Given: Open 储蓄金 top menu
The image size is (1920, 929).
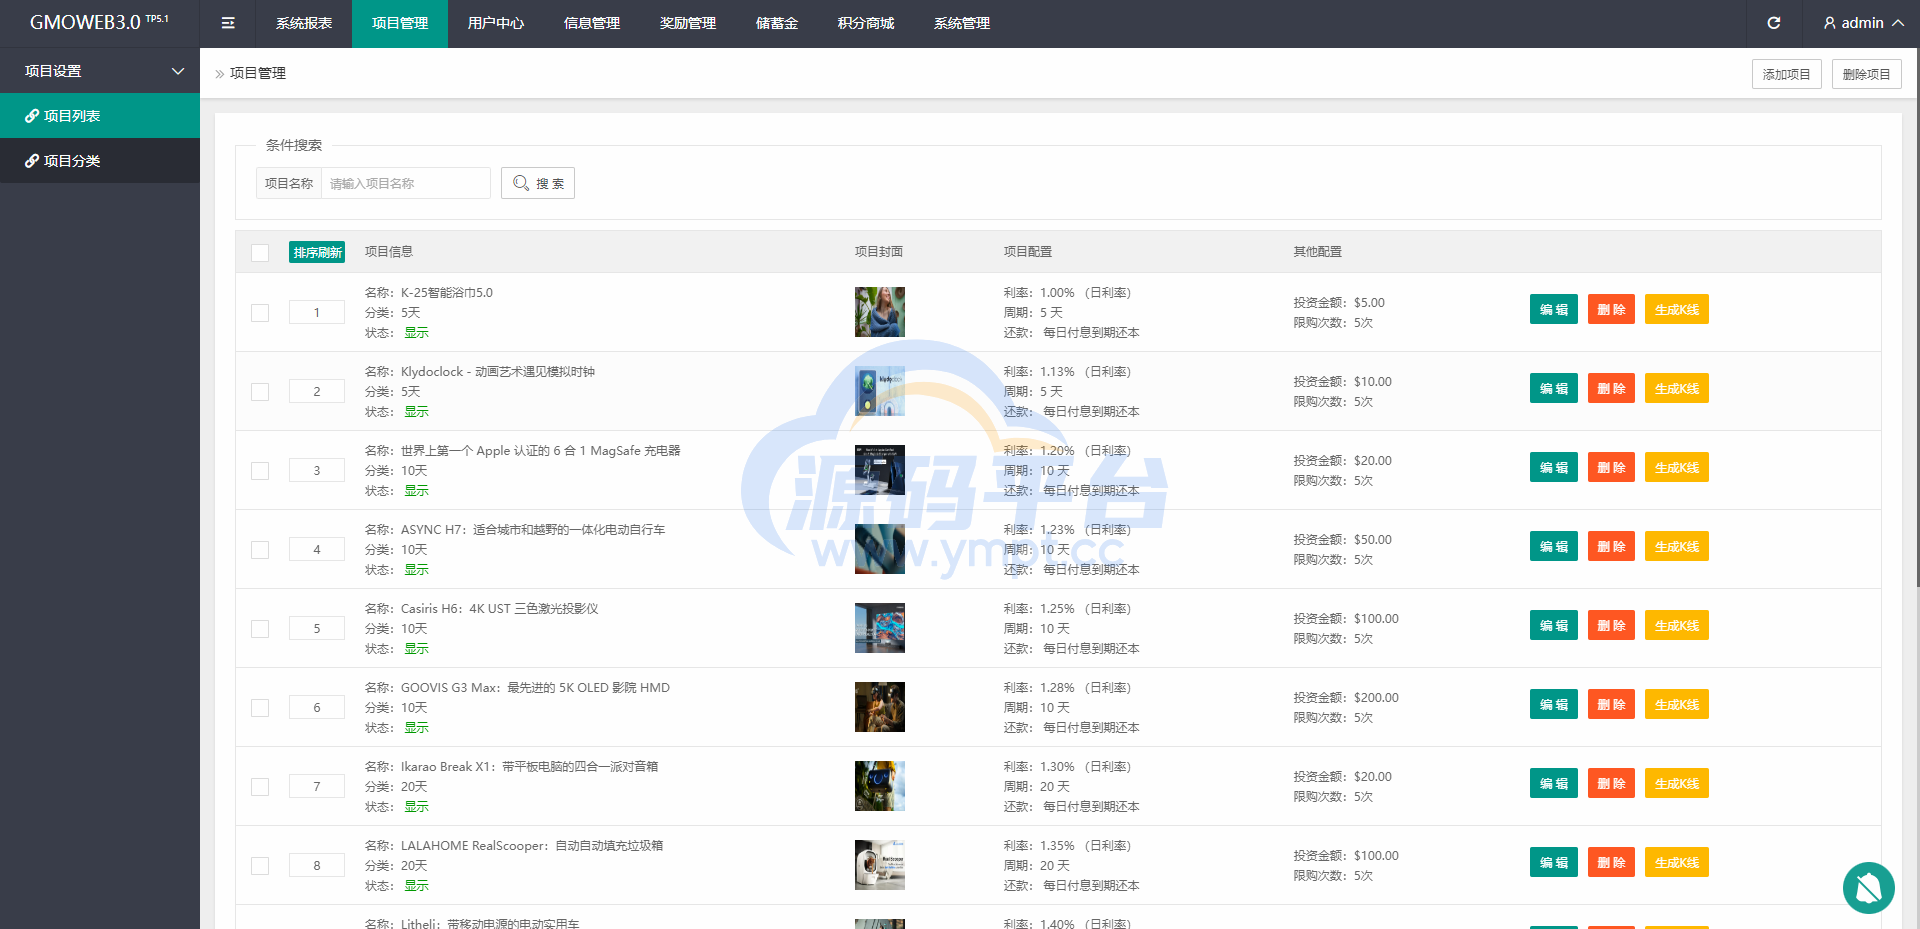Looking at the screenshot, I should point(777,23).
